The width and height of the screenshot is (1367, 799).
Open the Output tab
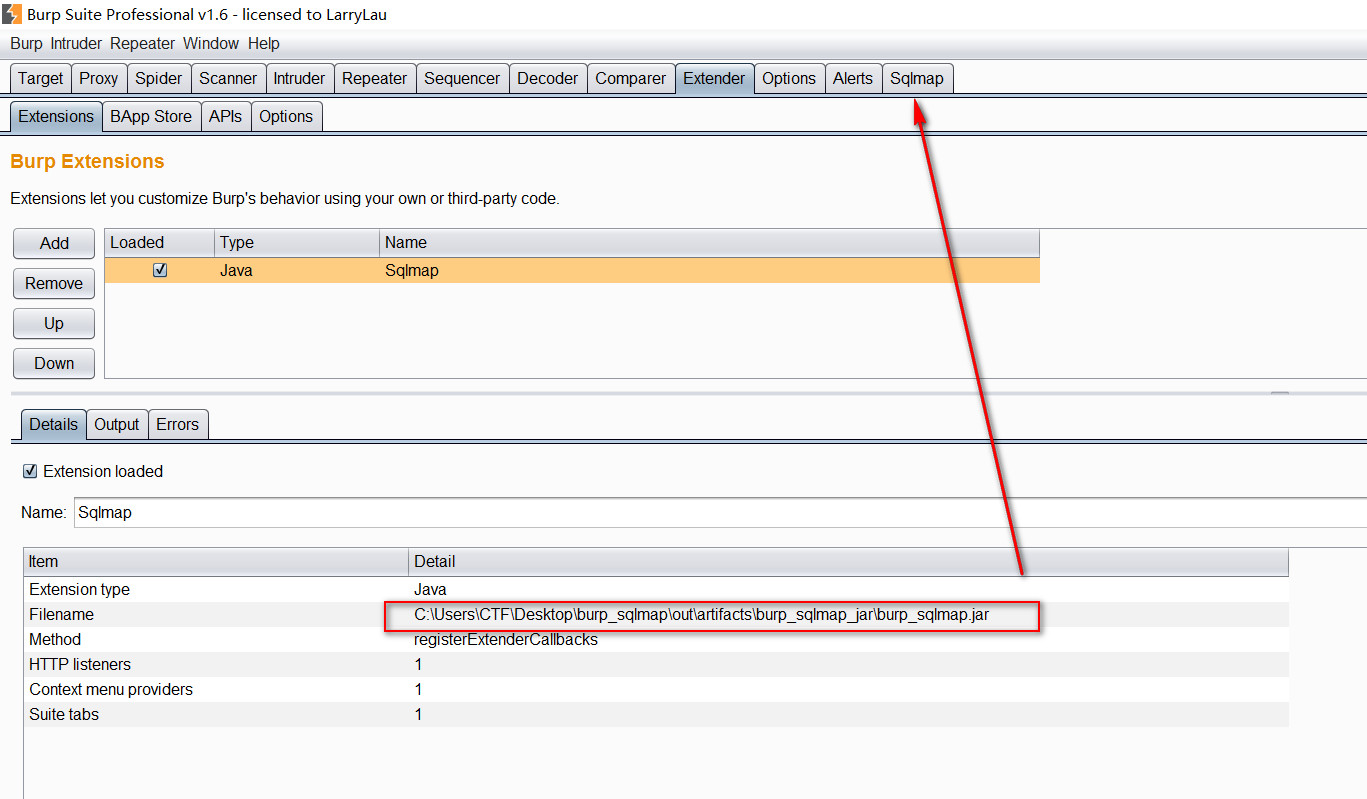point(117,424)
